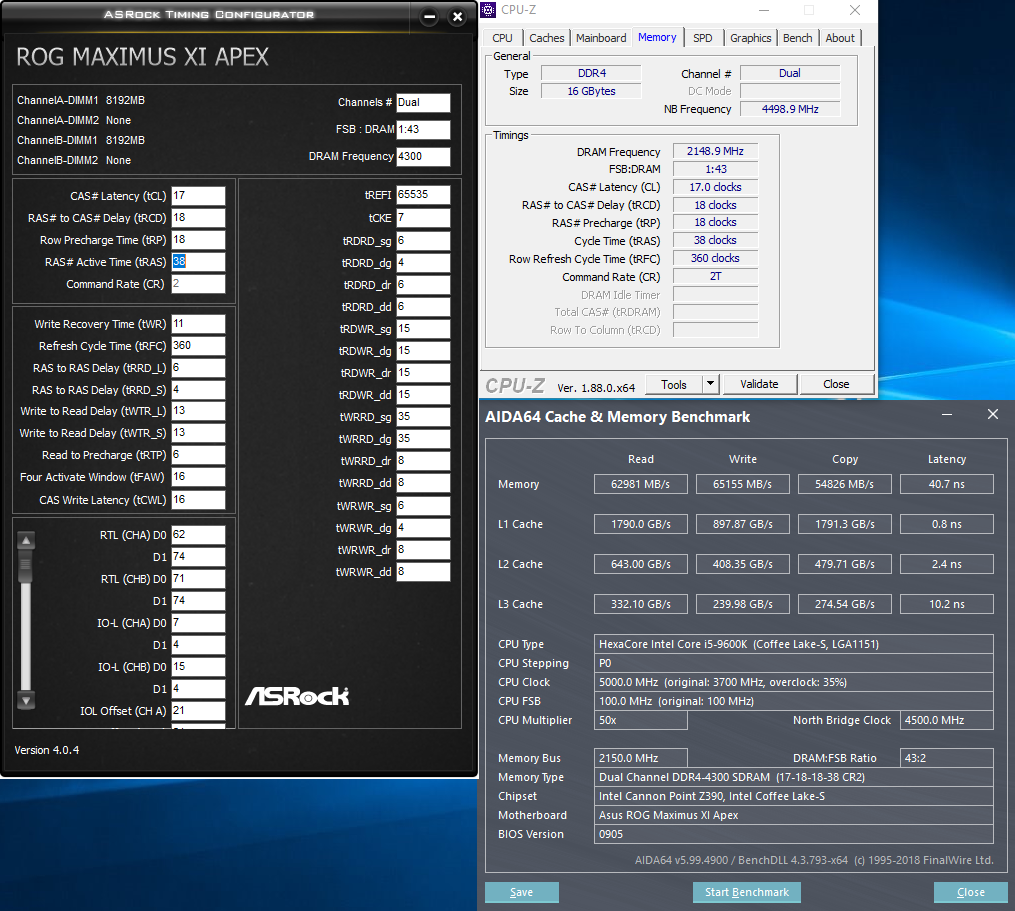Click the scrollbar down arrow in timing panel
Viewport: 1015px width, 911px height.
27,700
